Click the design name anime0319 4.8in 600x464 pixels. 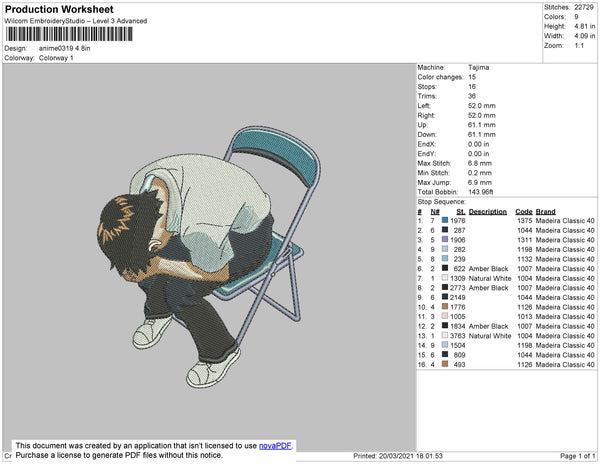(64, 48)
